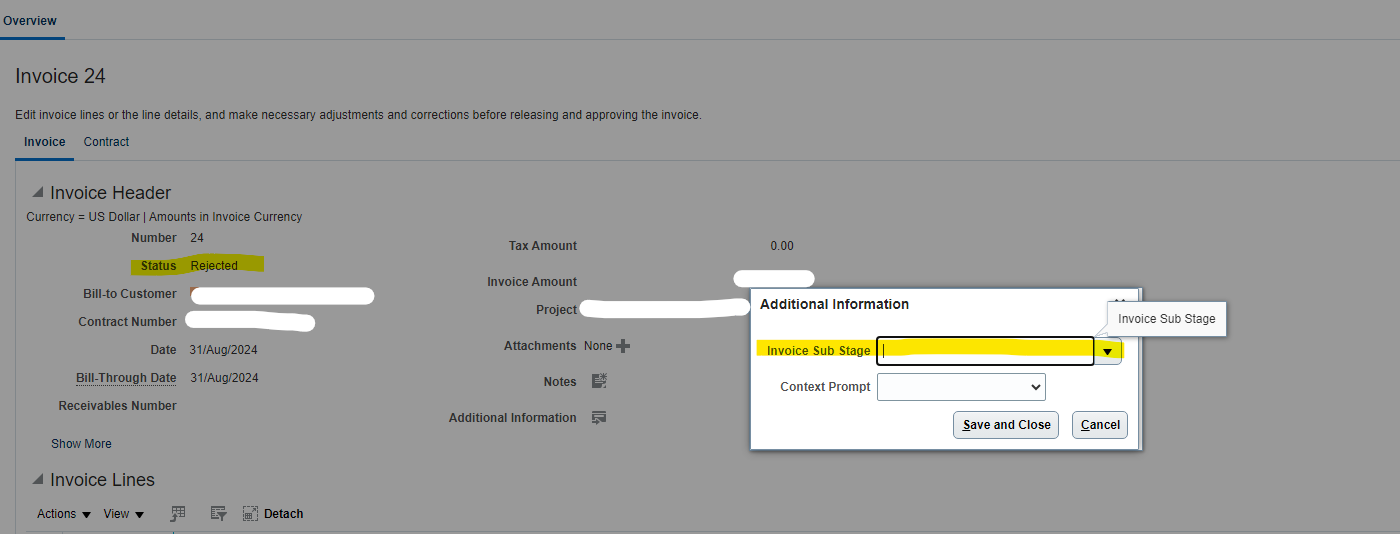Click the Invoice 24 page heading

pyautogui.click(x=61, y=77)
